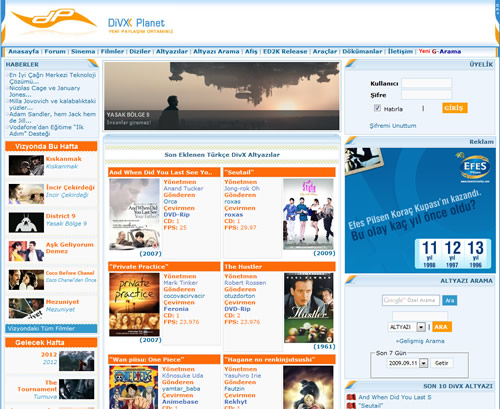Click the Seutail movie poster

[308, 214]
